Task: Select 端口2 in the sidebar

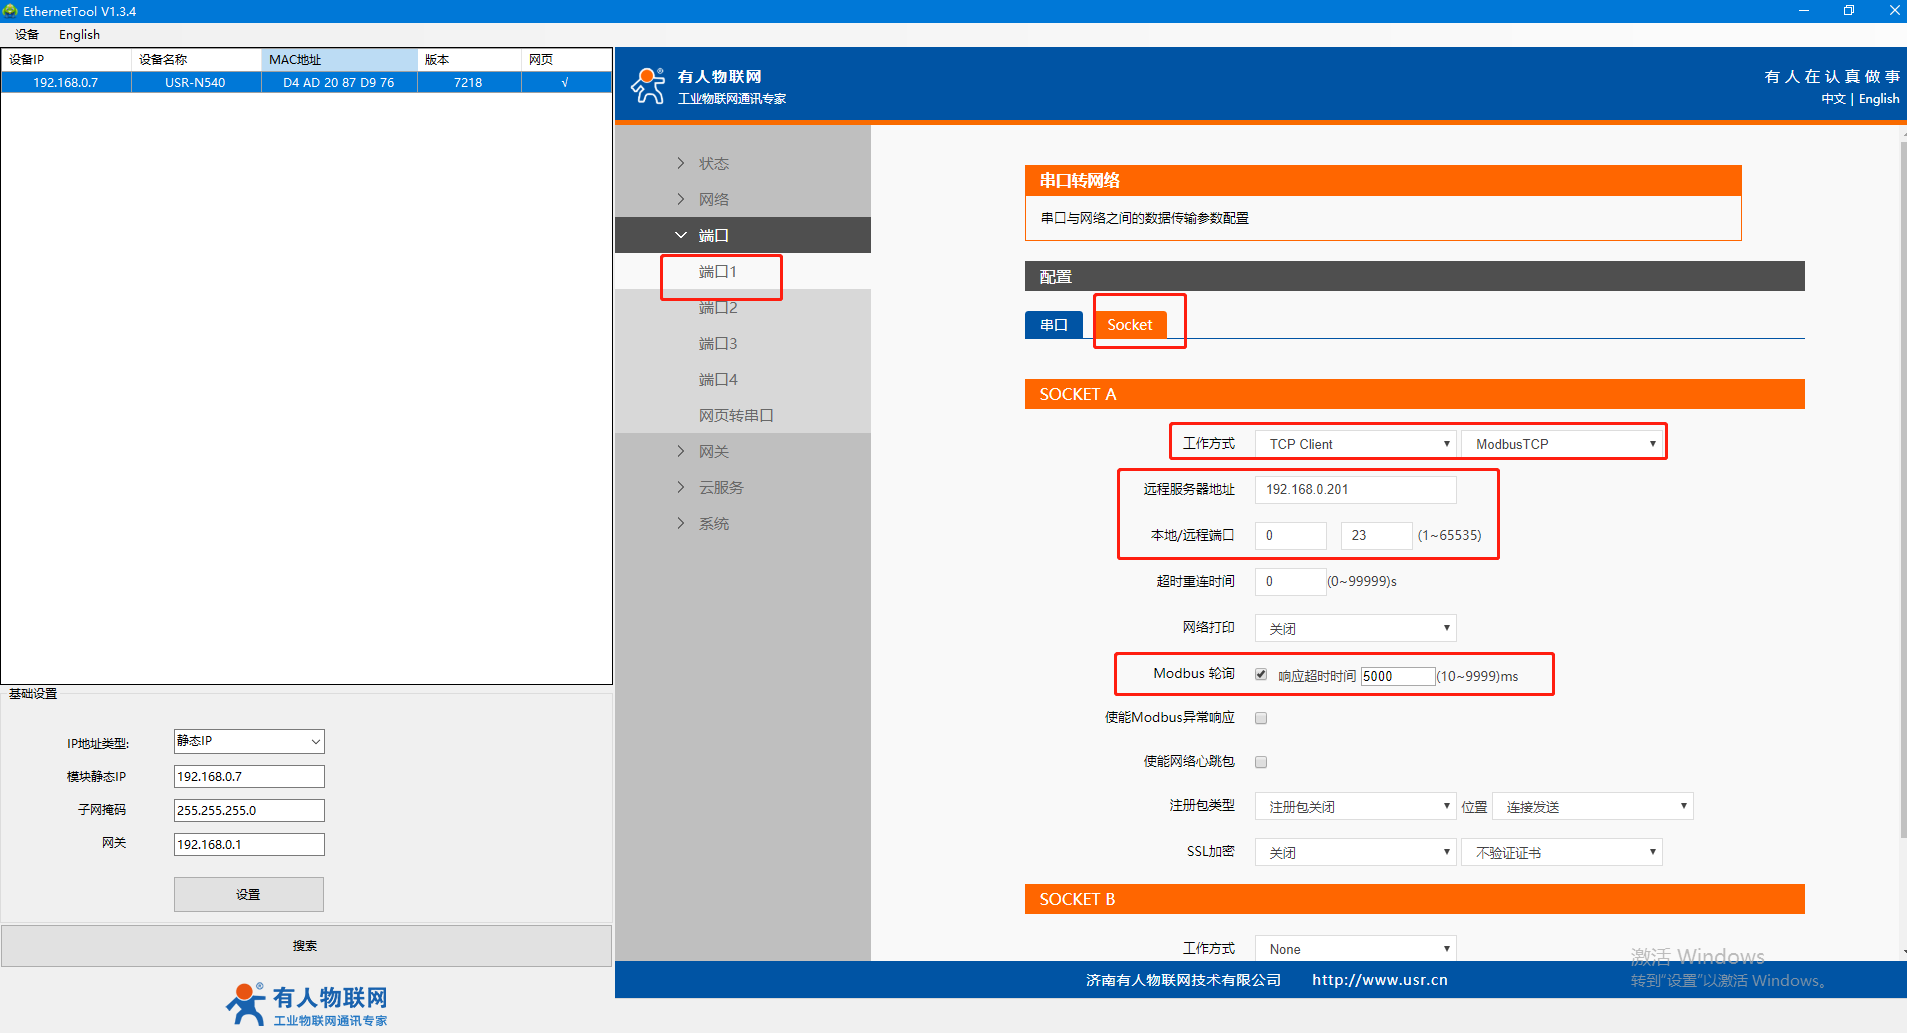Action: click(718, 308)
